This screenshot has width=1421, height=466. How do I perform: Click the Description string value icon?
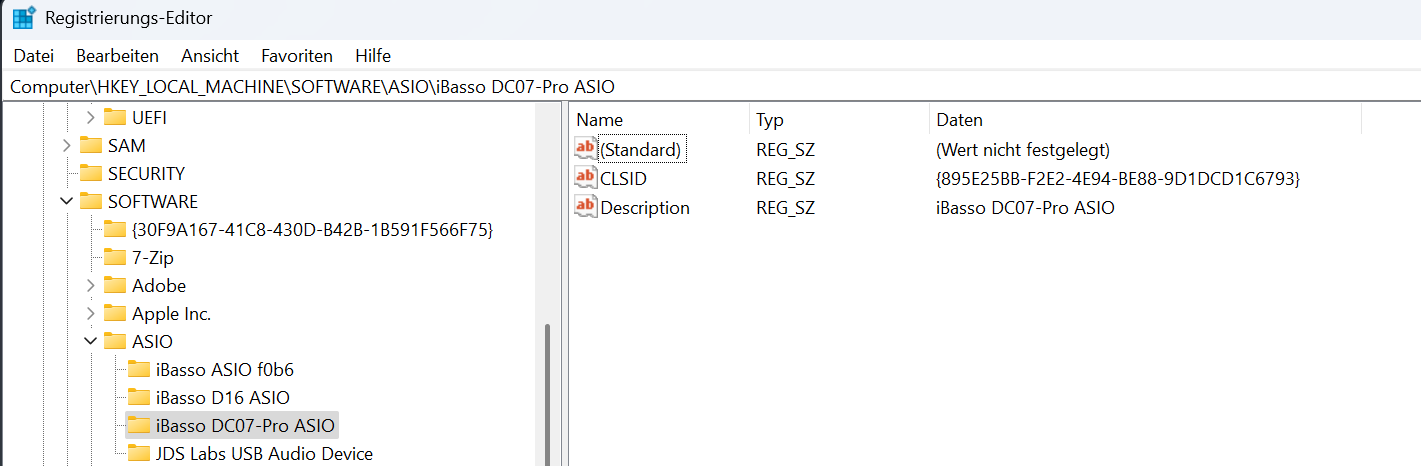coord(585,207)
